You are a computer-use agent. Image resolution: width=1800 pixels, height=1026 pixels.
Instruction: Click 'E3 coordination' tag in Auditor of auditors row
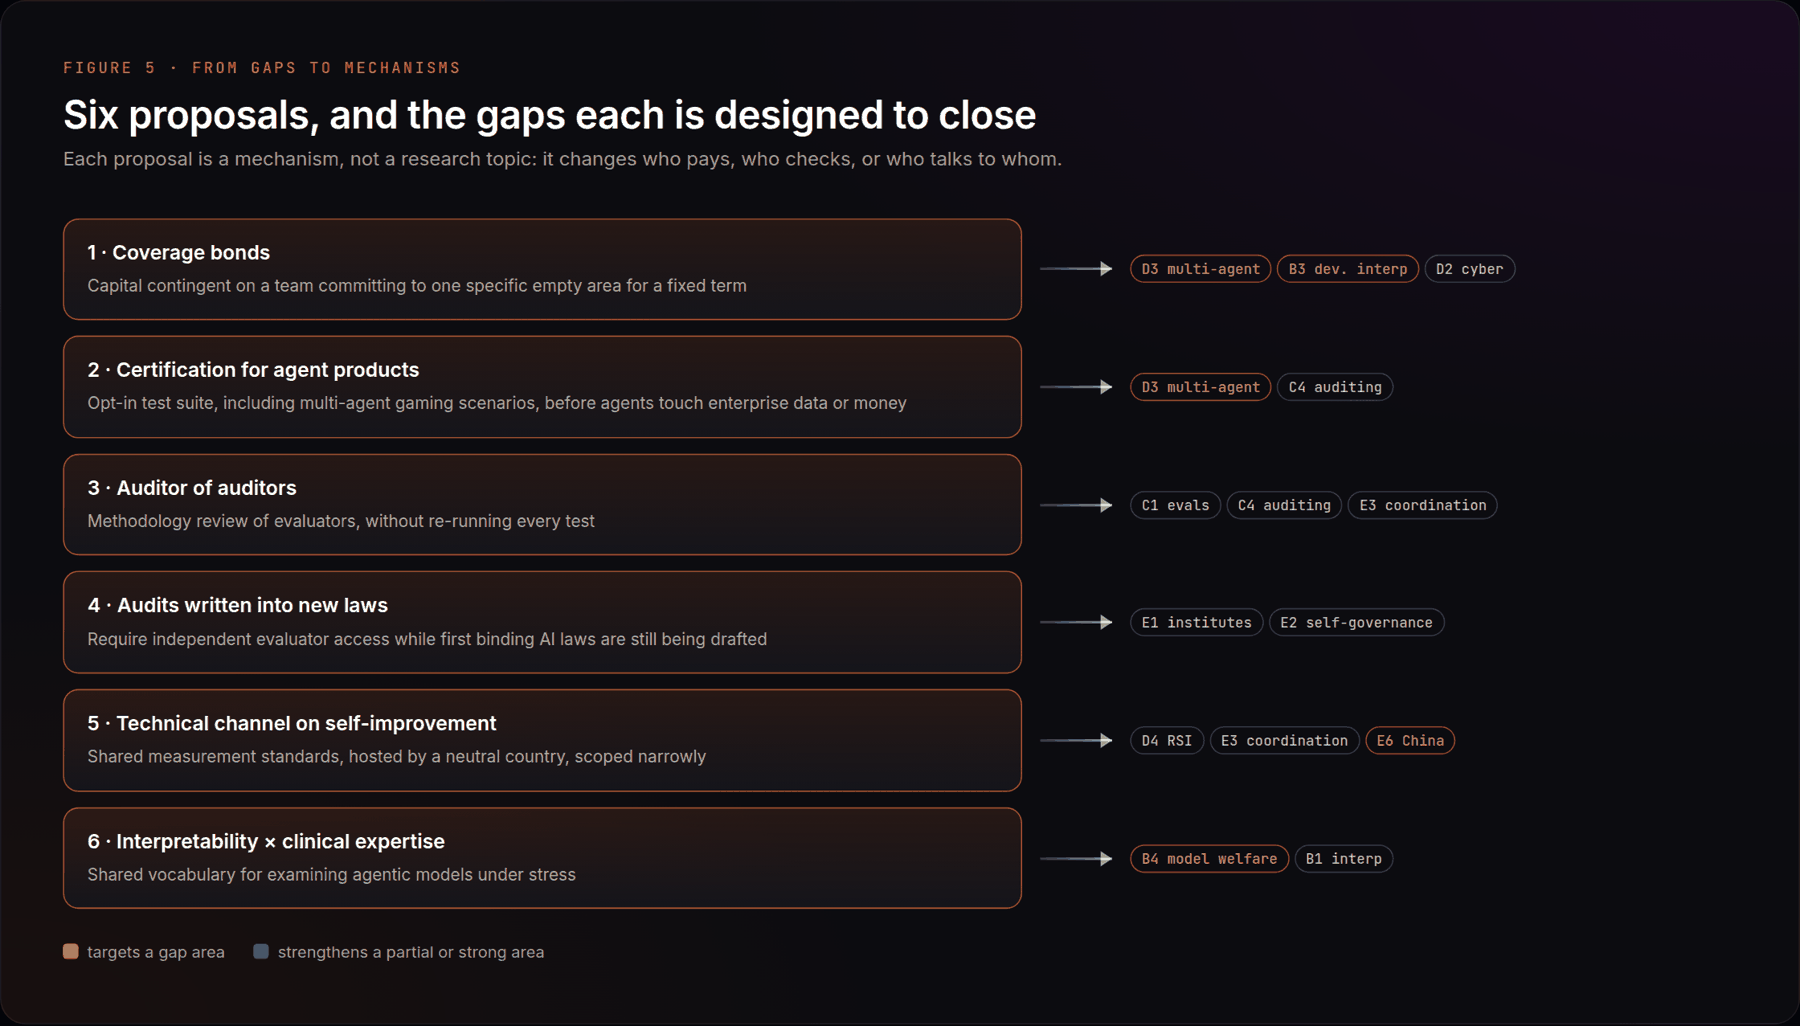pyautogui.click(x=1422, y=505)
